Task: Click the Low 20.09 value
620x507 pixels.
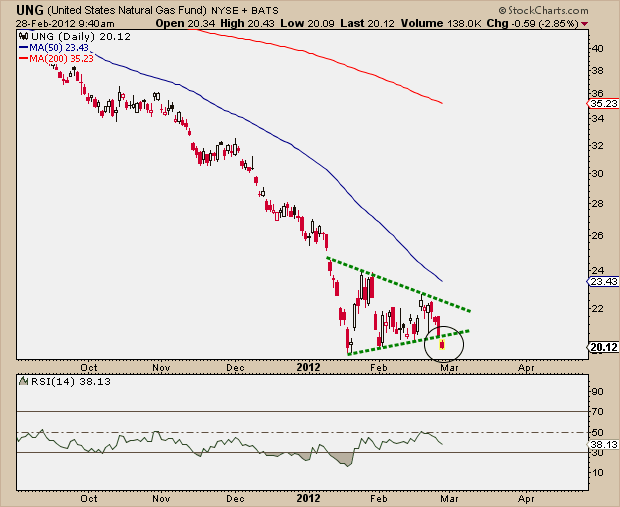Action: coord(307,23)
